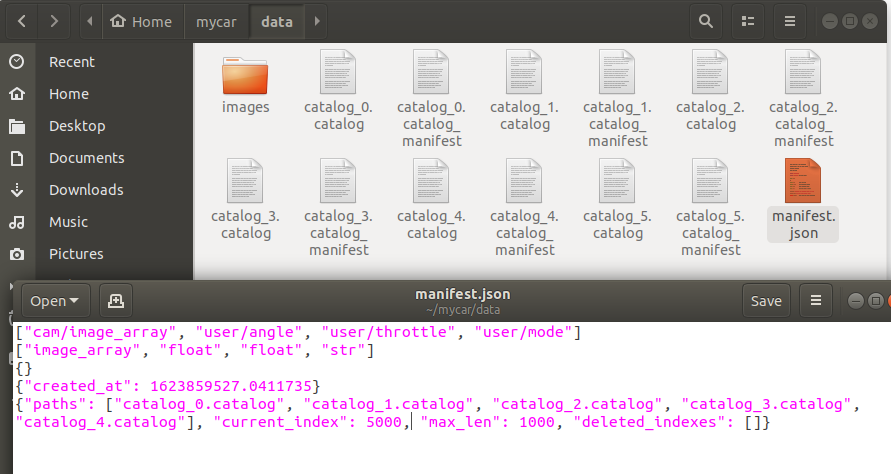Click the path bar right scroll arrow
This screenshot has height=474, width=891.
point(317,22)
